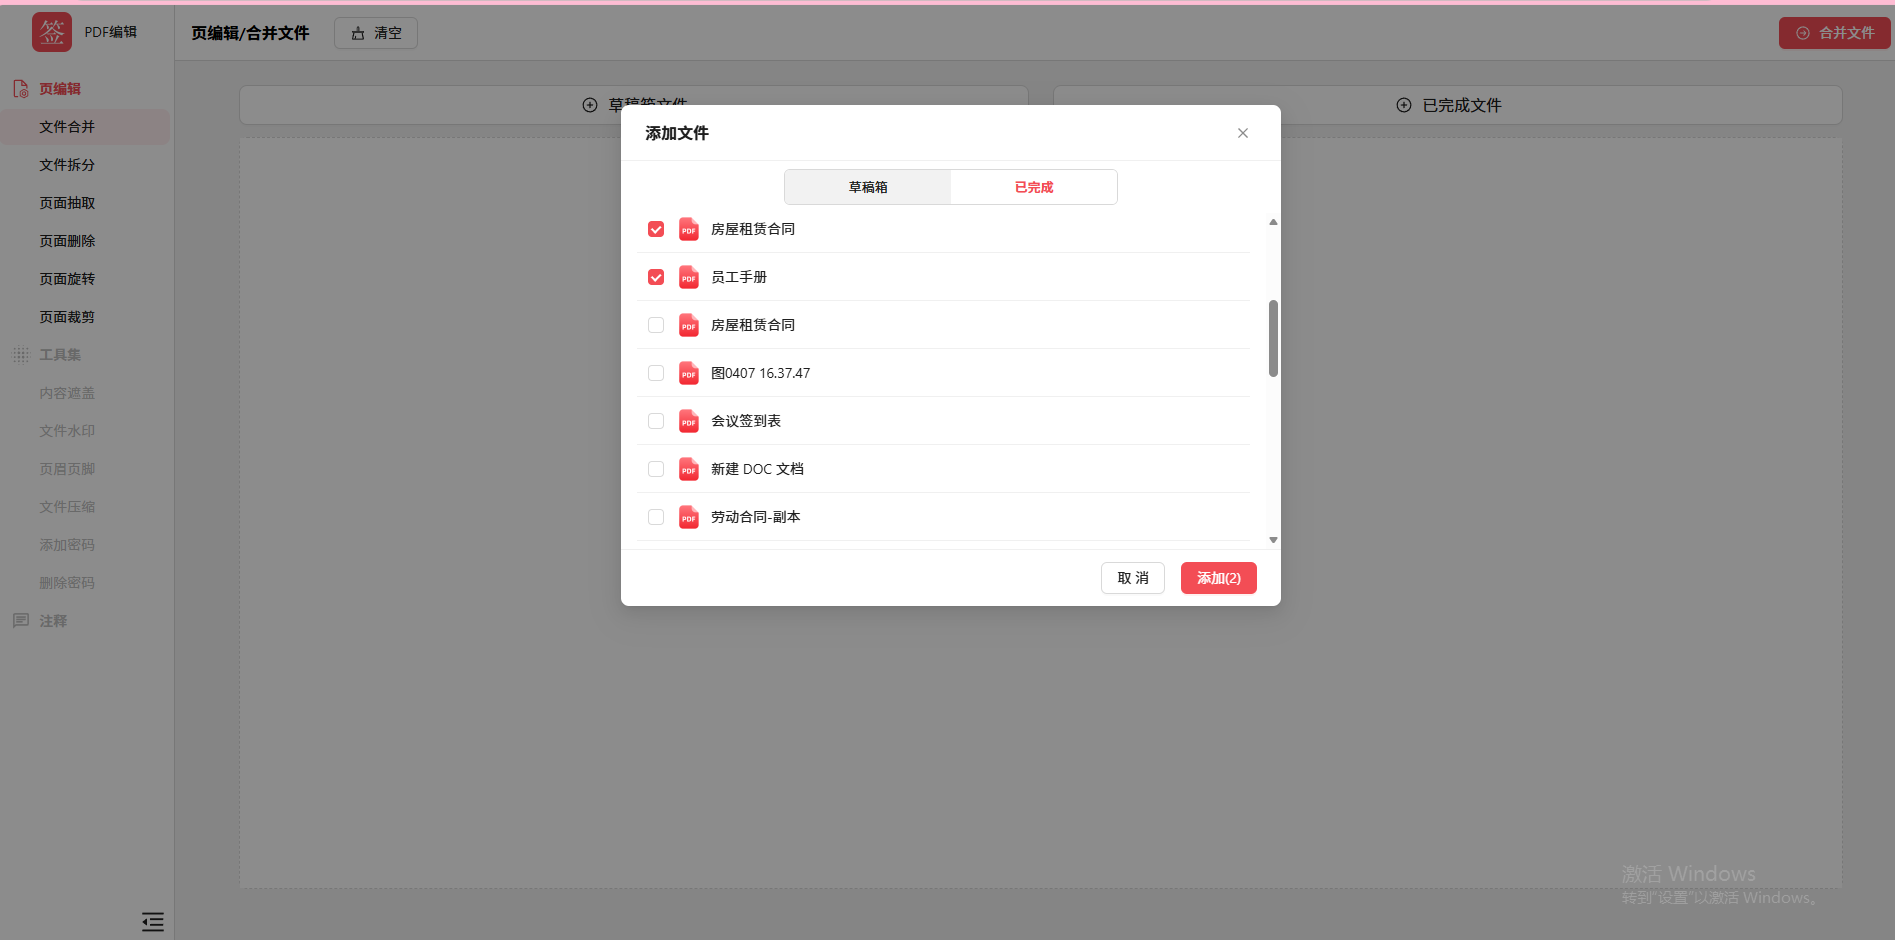Viewport: 1895px width, 940px height.
Task: Close the 添加文件 dialog
Action: click(x=1243, y=133)
